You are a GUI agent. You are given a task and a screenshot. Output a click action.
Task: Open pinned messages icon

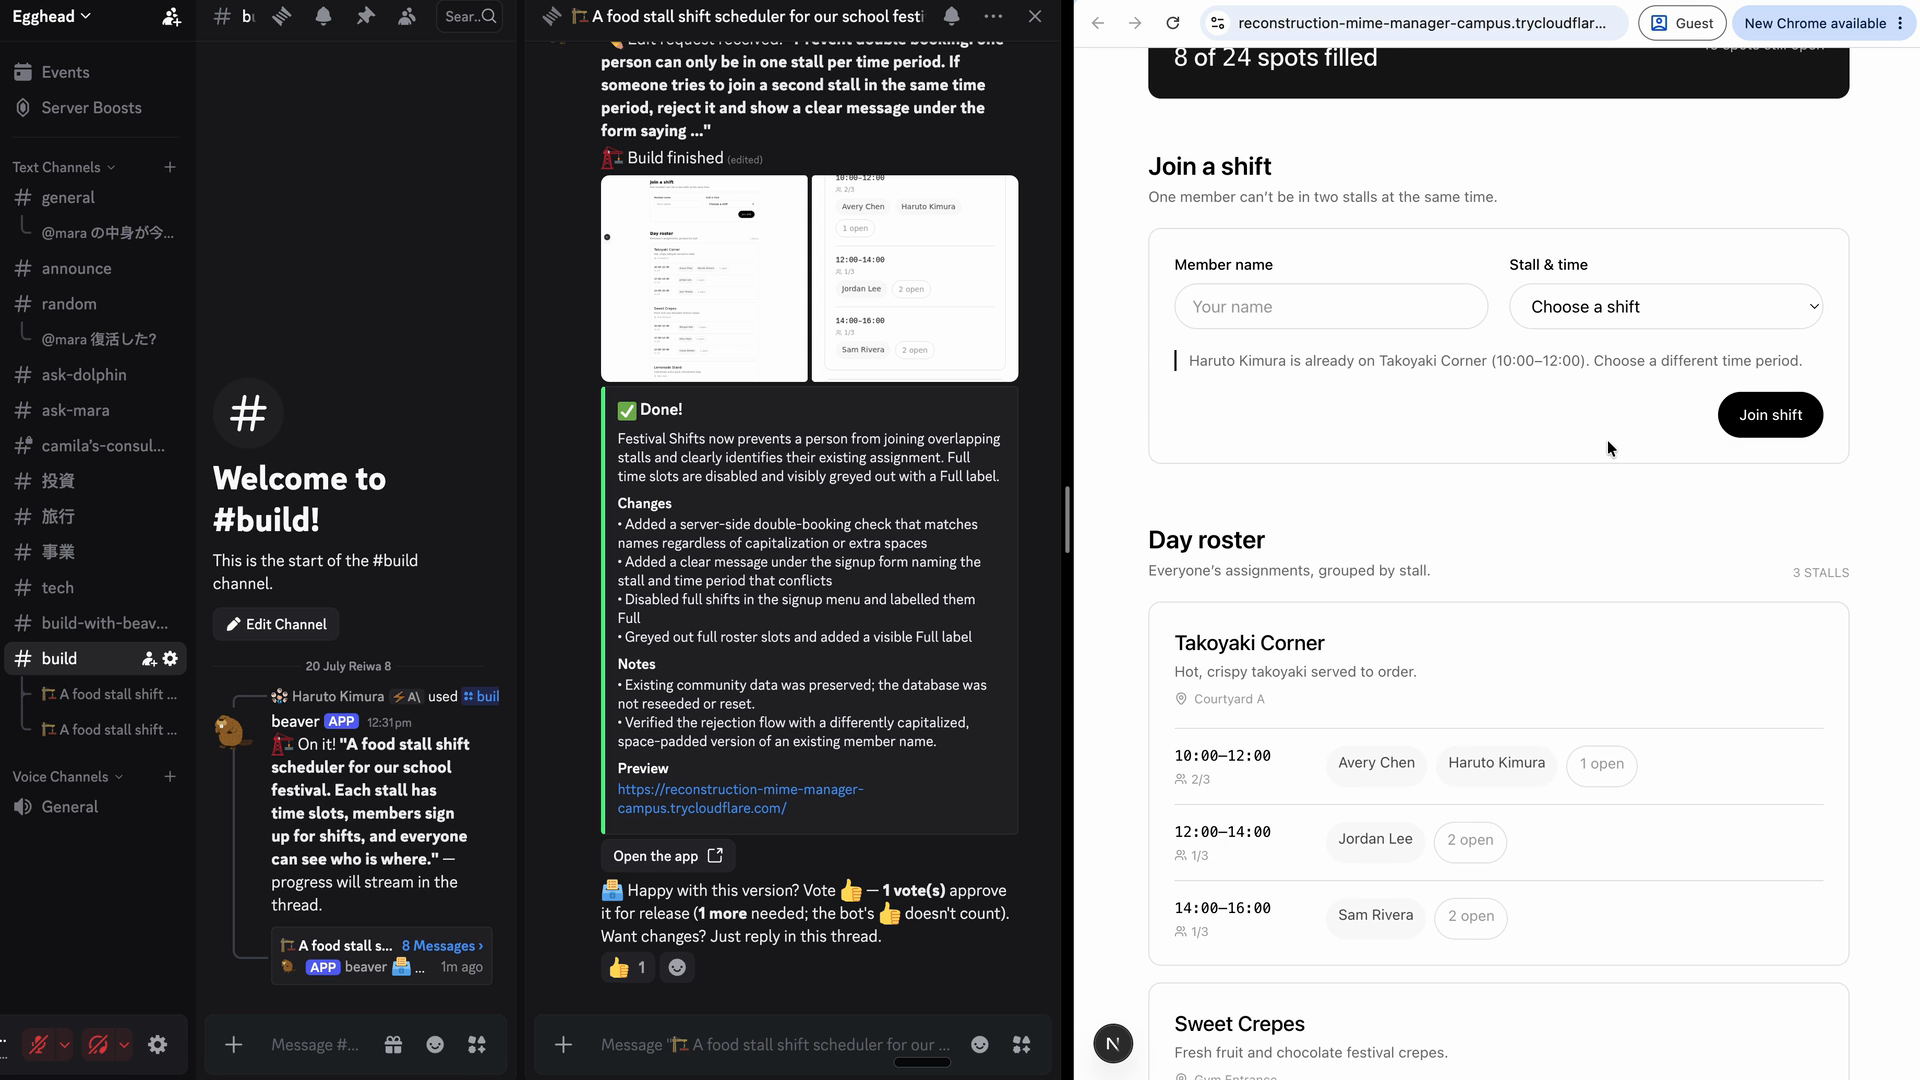[365, 16]
